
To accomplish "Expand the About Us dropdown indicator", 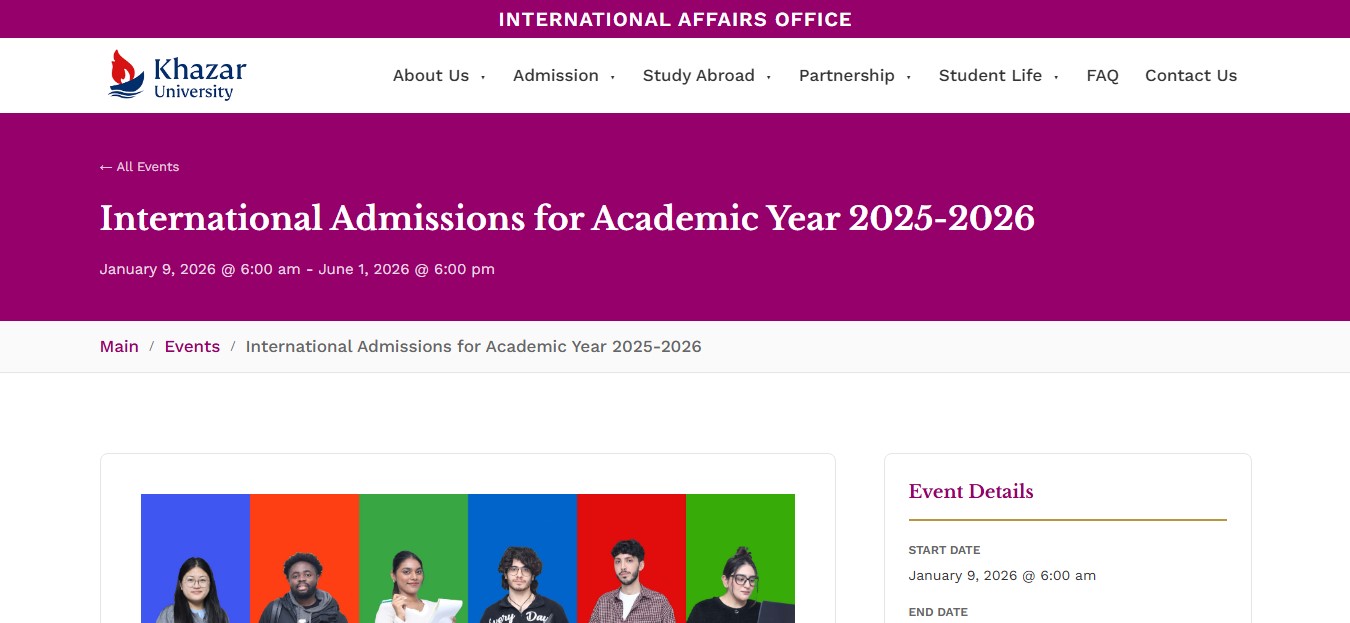I will click(483, 77).
